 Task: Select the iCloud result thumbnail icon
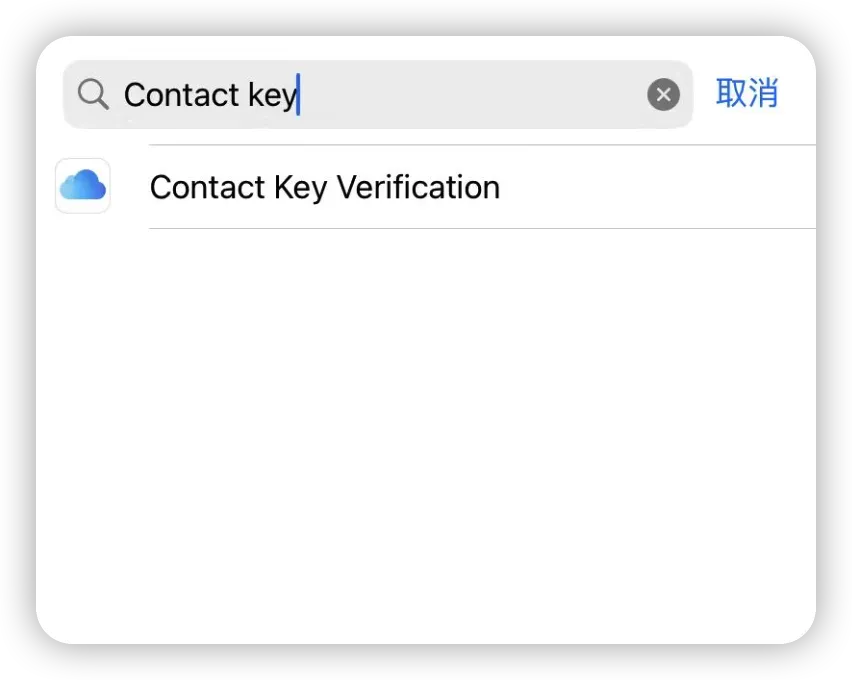coord(83,186)
